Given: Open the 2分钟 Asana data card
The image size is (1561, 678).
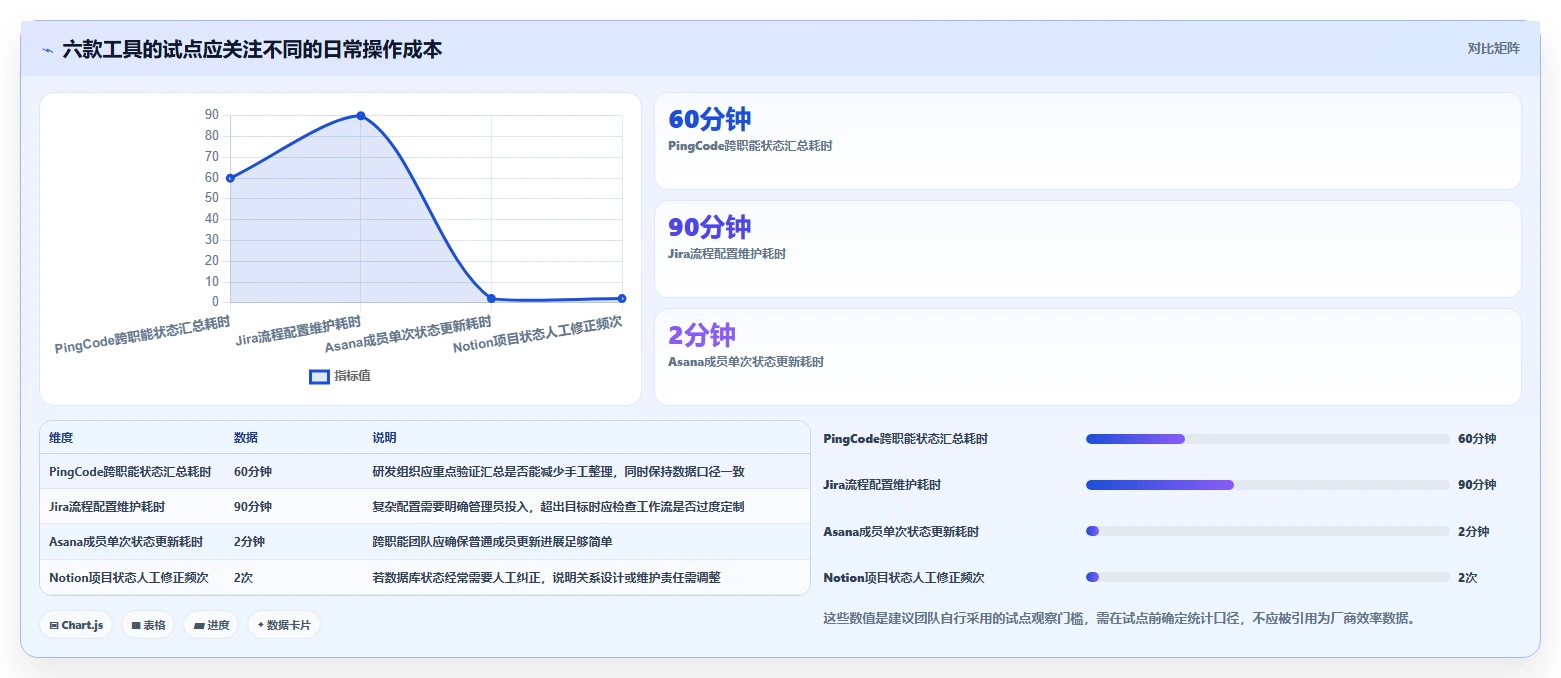Looking at the screenshot, I should (1087, 357).
